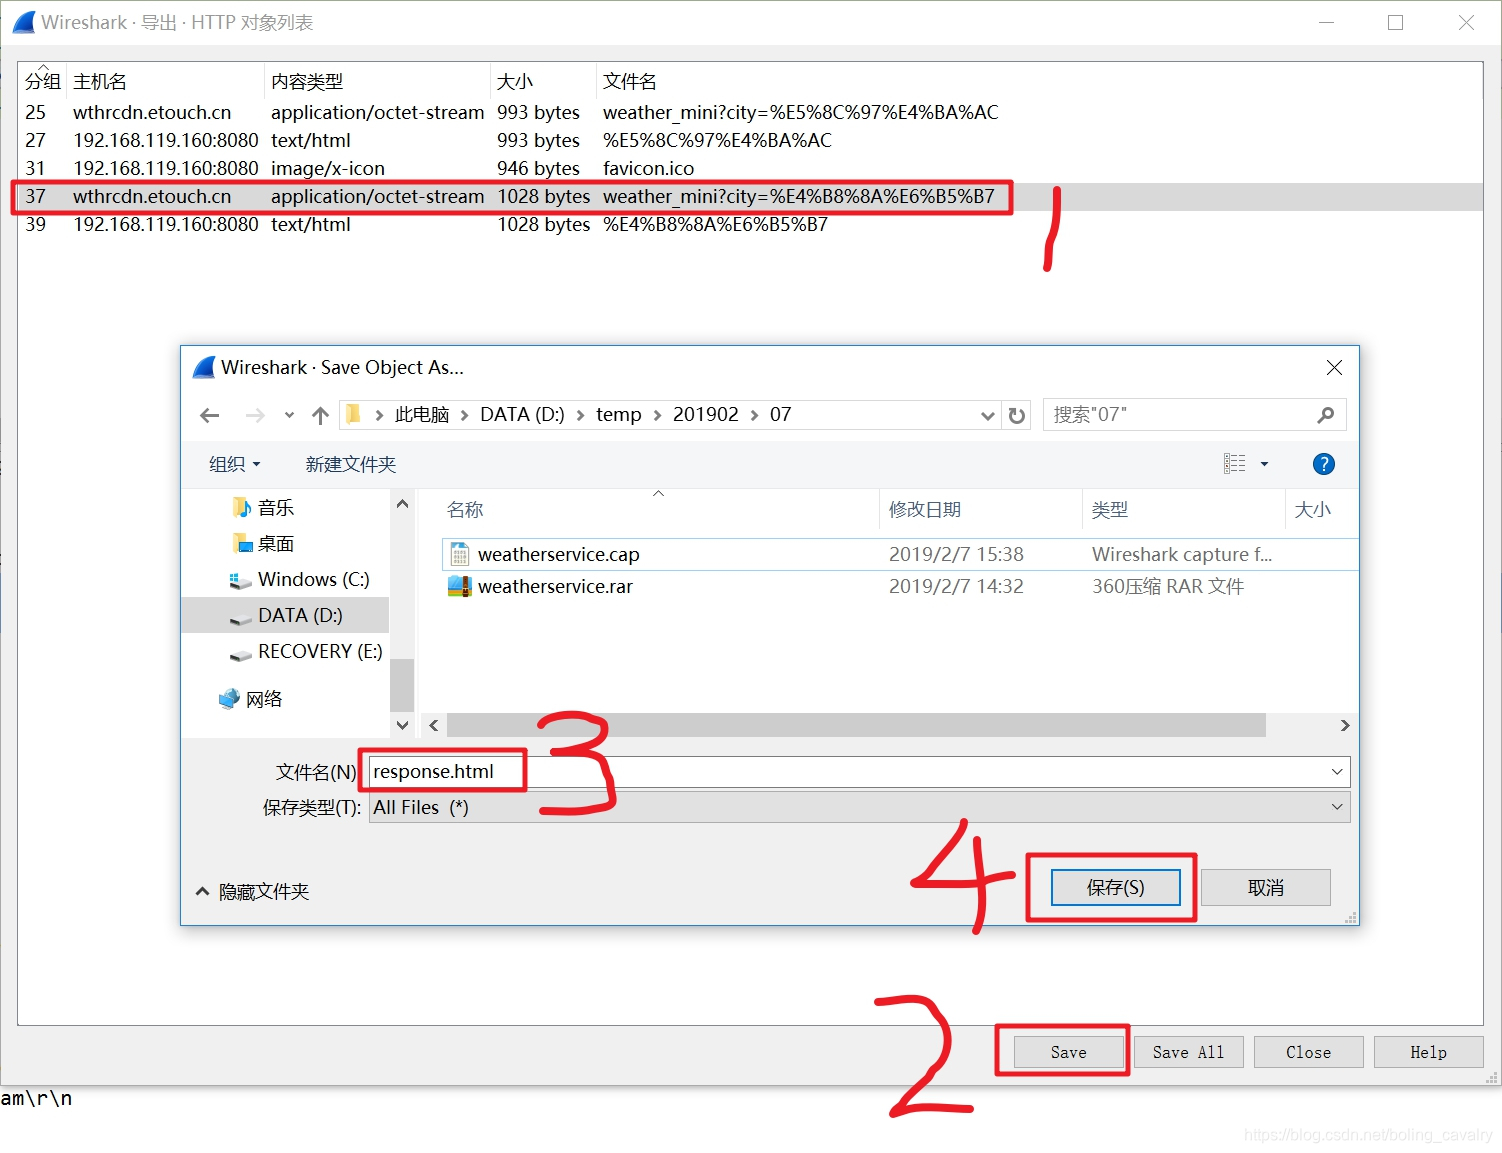The width and height of the screenshot is (1502, 1153).
Task: Click the navigation pane vertical scrollbar thumb
Action: 402,685
